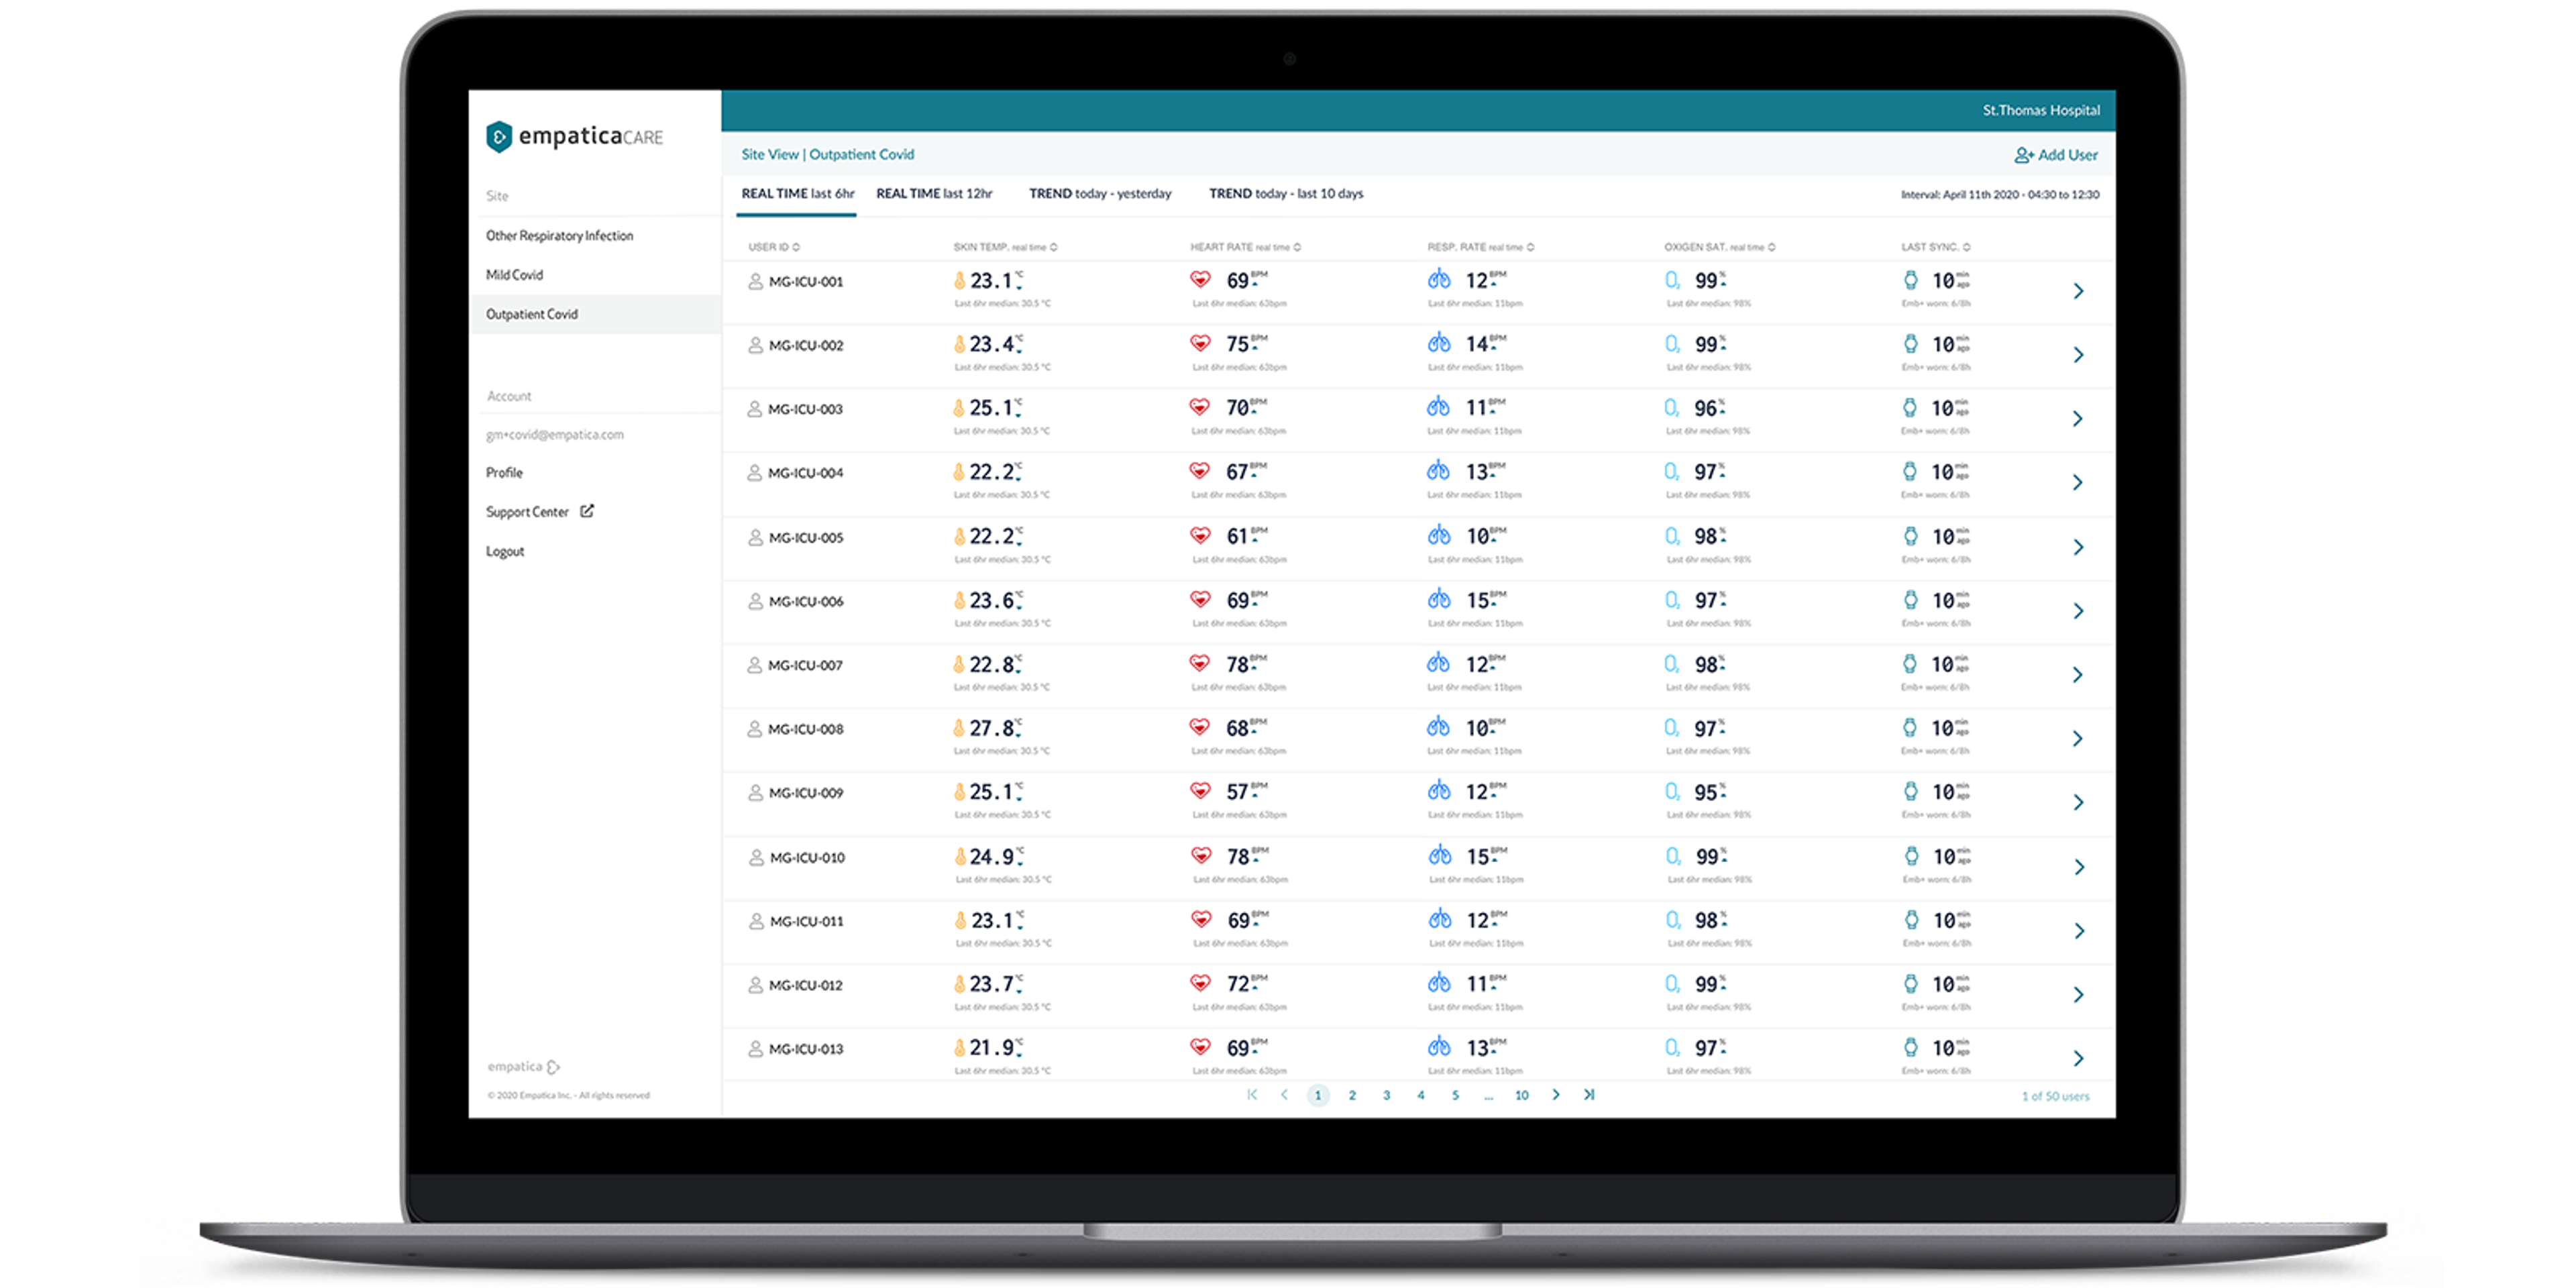Click oxygen saturation icon for MG-ICU-010
Image resolution: width=2576 pixels, height=1288 pixels.
click(x=1672, y=856)
